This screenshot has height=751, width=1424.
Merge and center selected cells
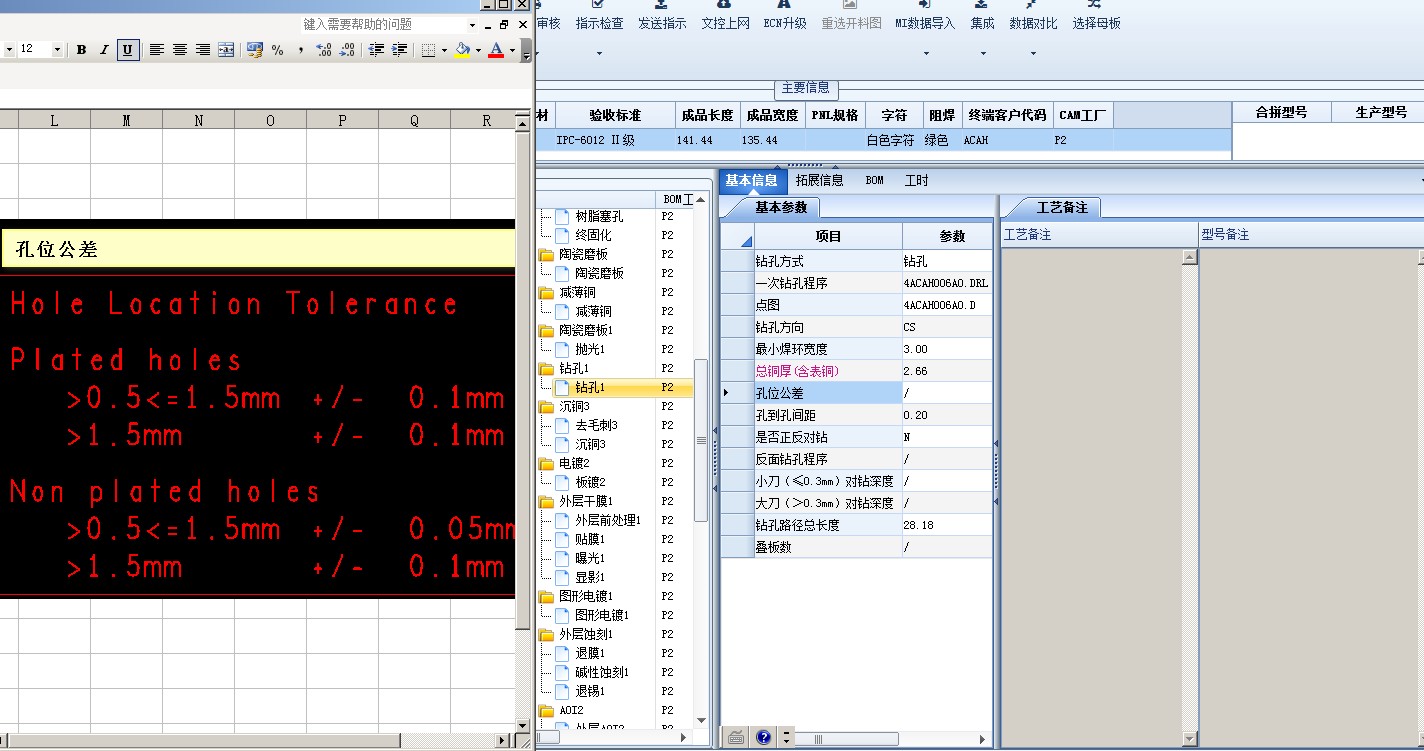[226, 50]
